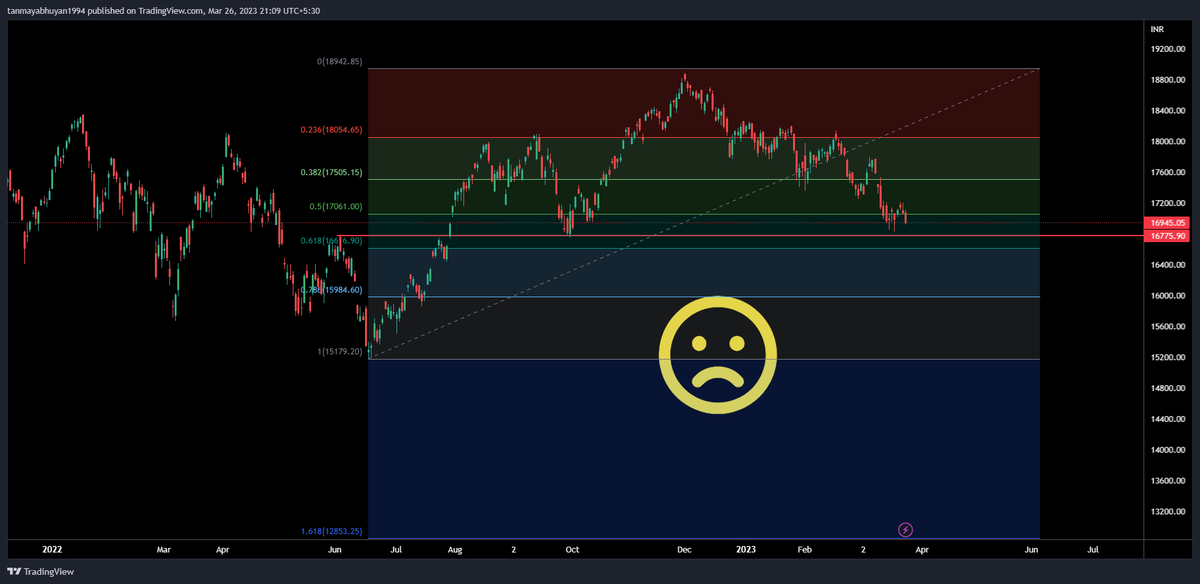Click the 14000.00 price axis value
The width and height of the screenshot is (1200, 584).
coord(1167,451)
